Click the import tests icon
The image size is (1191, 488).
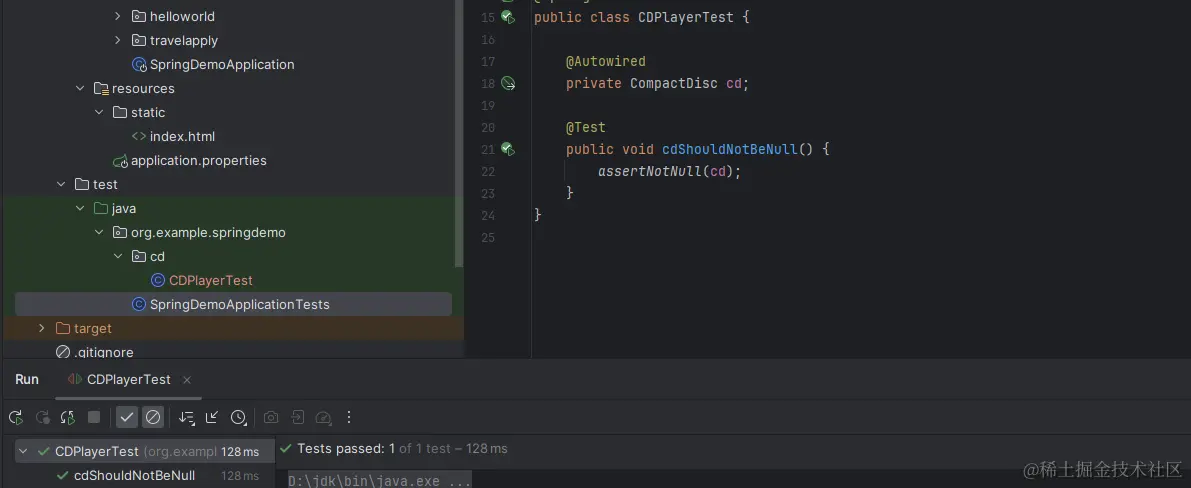[298, 417]
